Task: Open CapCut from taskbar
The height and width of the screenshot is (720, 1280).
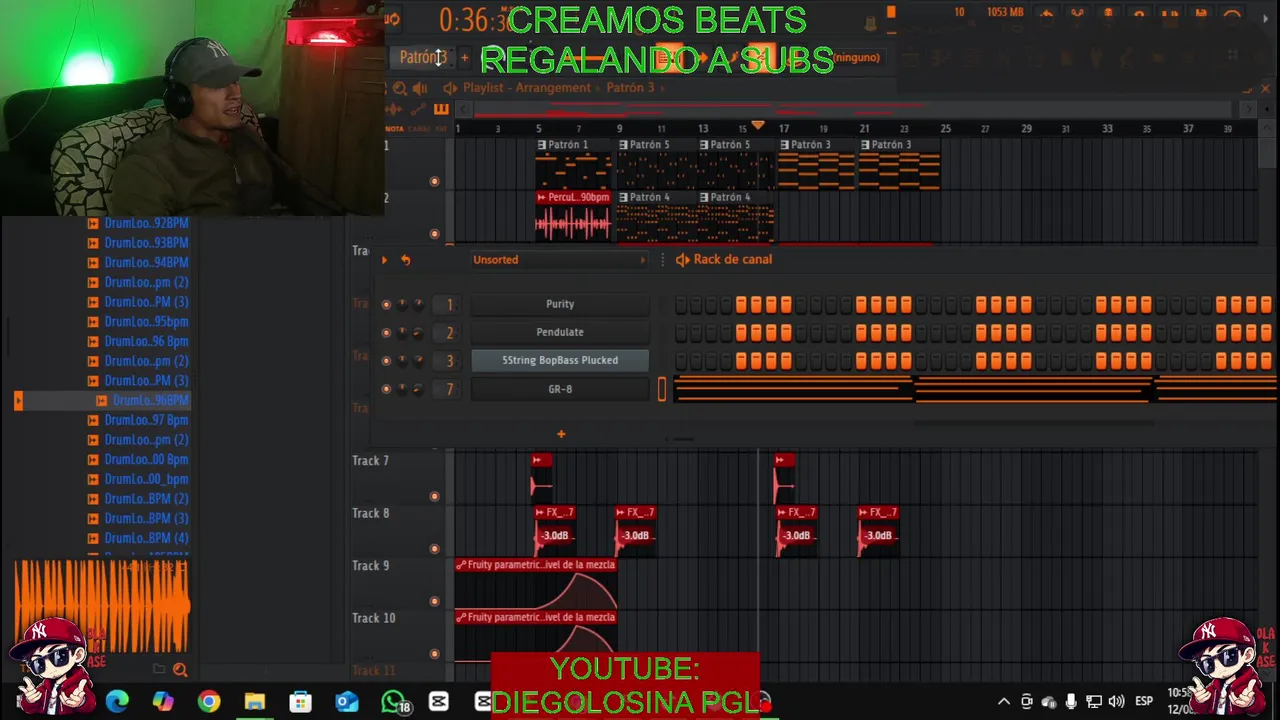Action: (439, 702)
